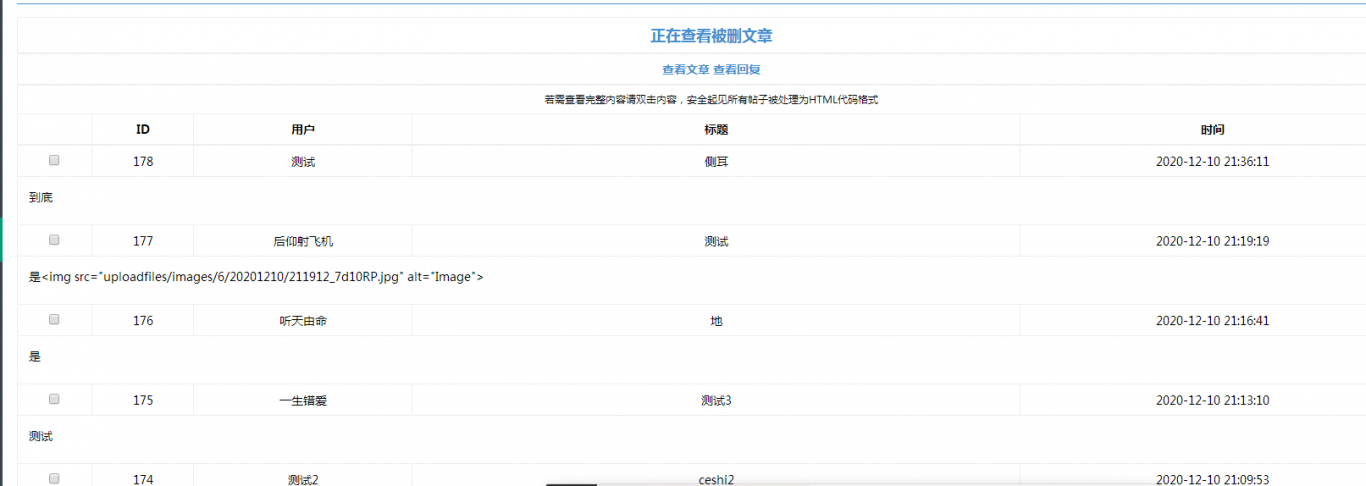
Task: Click the title 地
Action: 716,321
